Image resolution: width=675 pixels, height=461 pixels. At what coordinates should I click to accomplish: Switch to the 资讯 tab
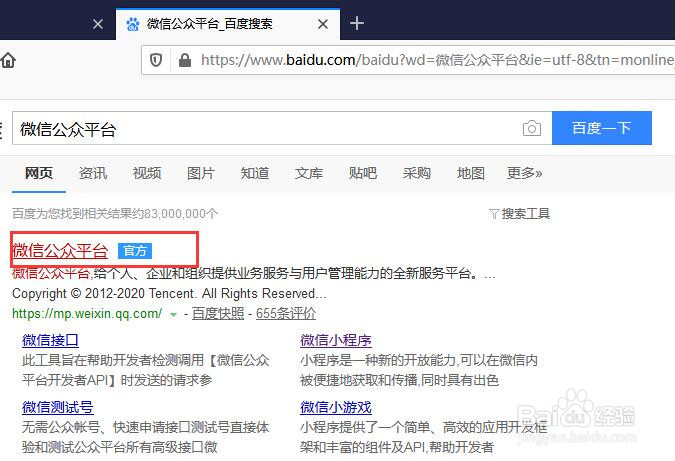pyautogui.click(x=93, y=173)
